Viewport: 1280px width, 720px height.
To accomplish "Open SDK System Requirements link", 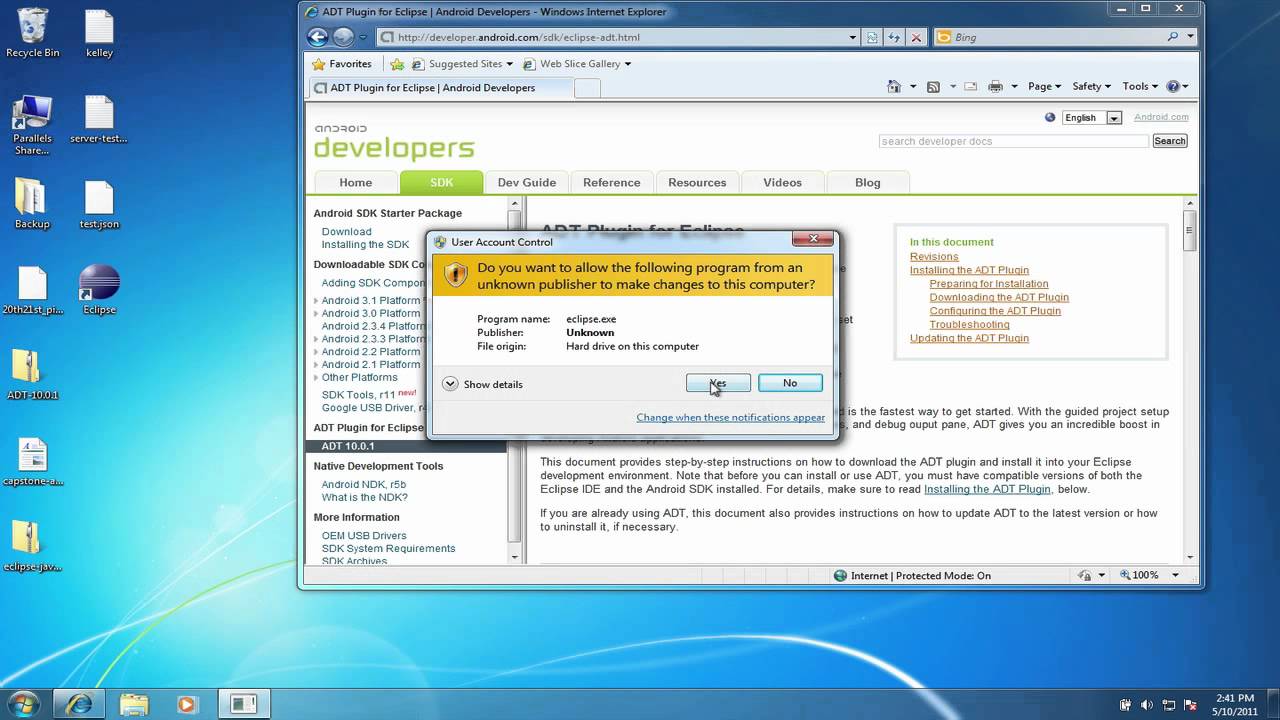I will [388, 548].
